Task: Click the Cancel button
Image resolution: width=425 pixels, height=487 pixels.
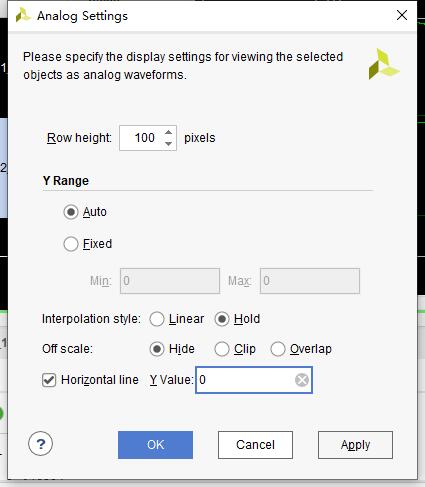Action: (x=255, y=445)
